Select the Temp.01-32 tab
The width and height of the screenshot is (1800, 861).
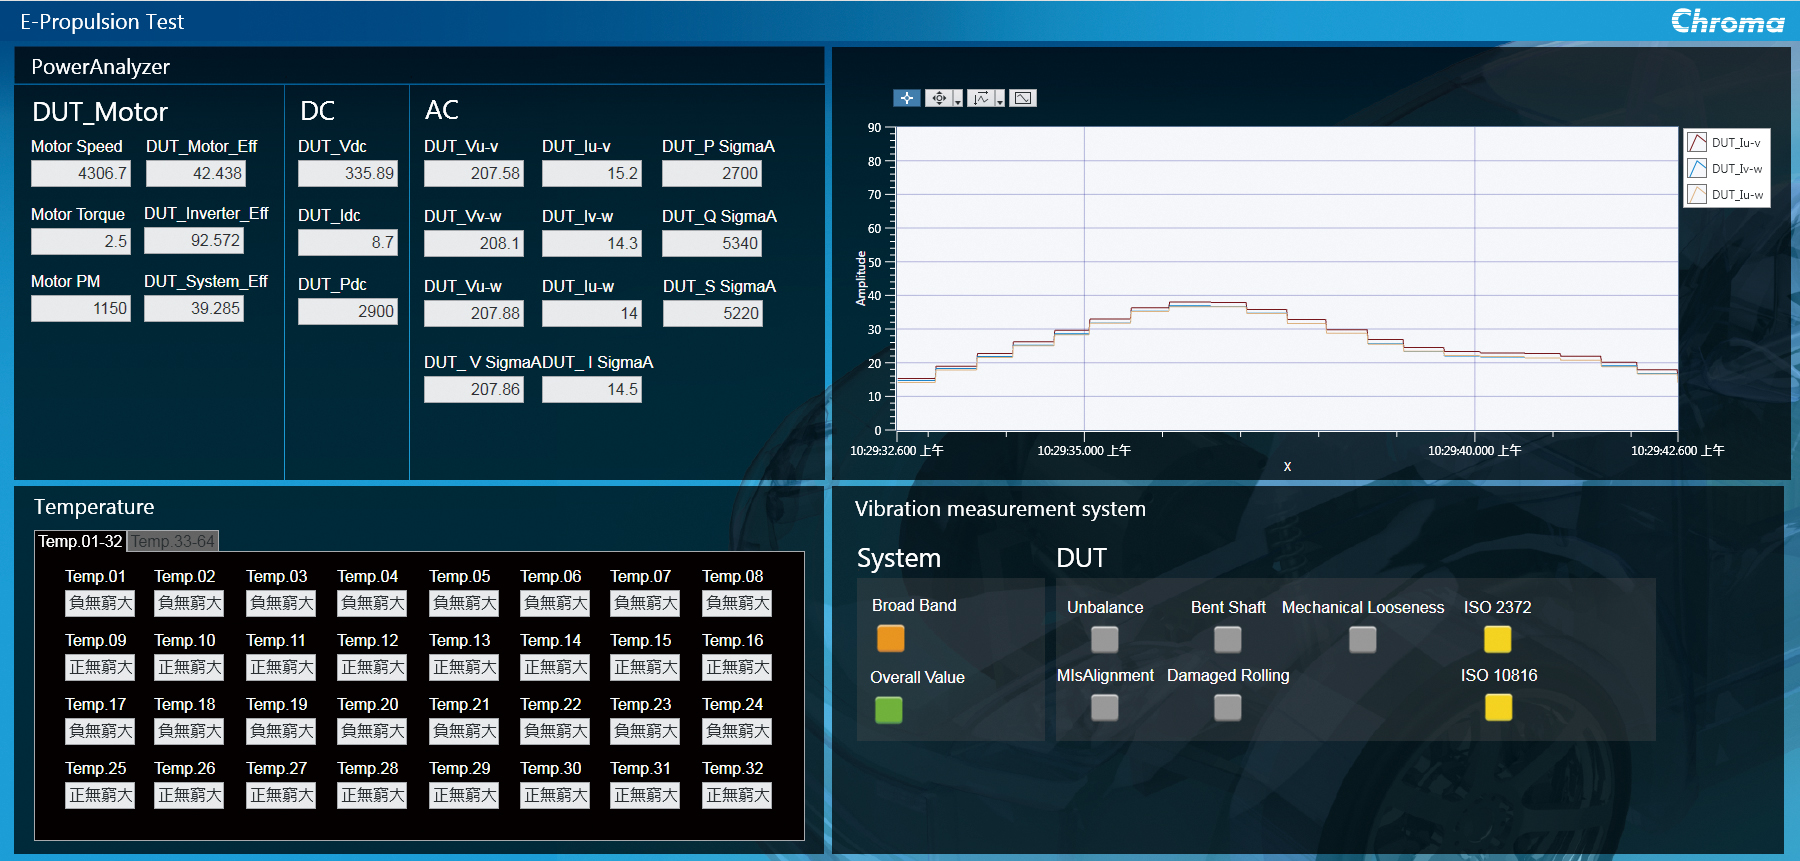80,541
